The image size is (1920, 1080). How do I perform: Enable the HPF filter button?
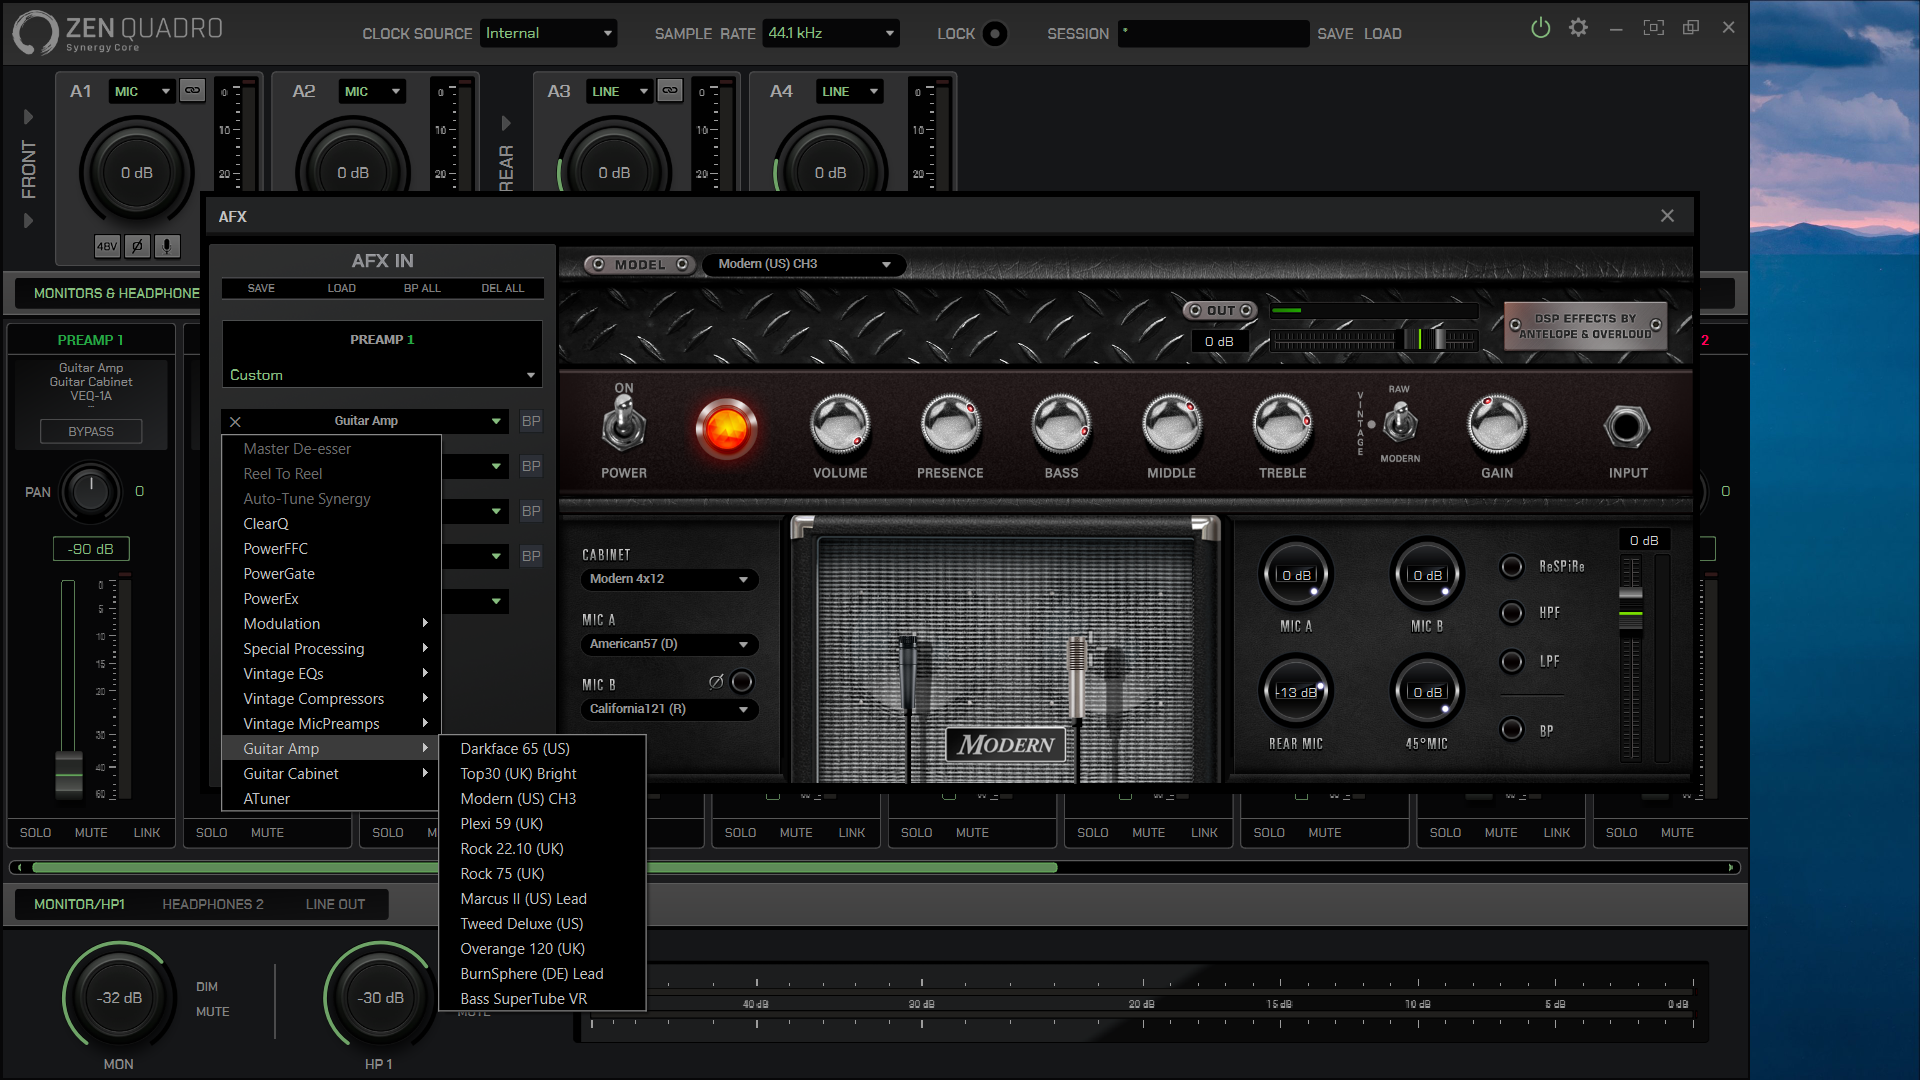click(x=1512, y=612)
